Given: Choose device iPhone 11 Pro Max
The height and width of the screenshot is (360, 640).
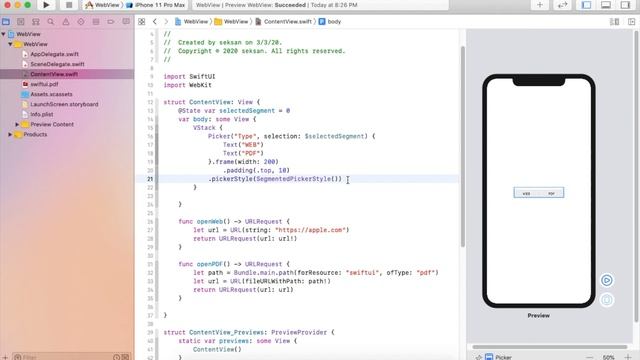Looking at the screenshot, I should point(155,5).
